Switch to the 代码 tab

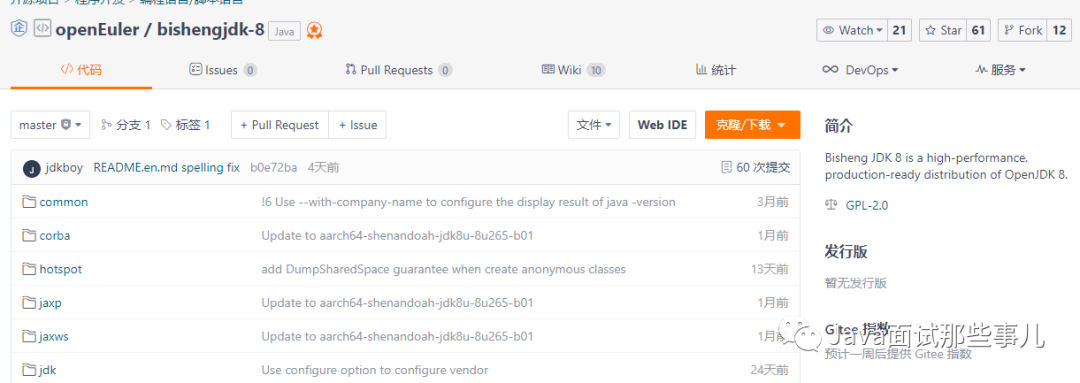pyautogui.click(x=81, y=70)
